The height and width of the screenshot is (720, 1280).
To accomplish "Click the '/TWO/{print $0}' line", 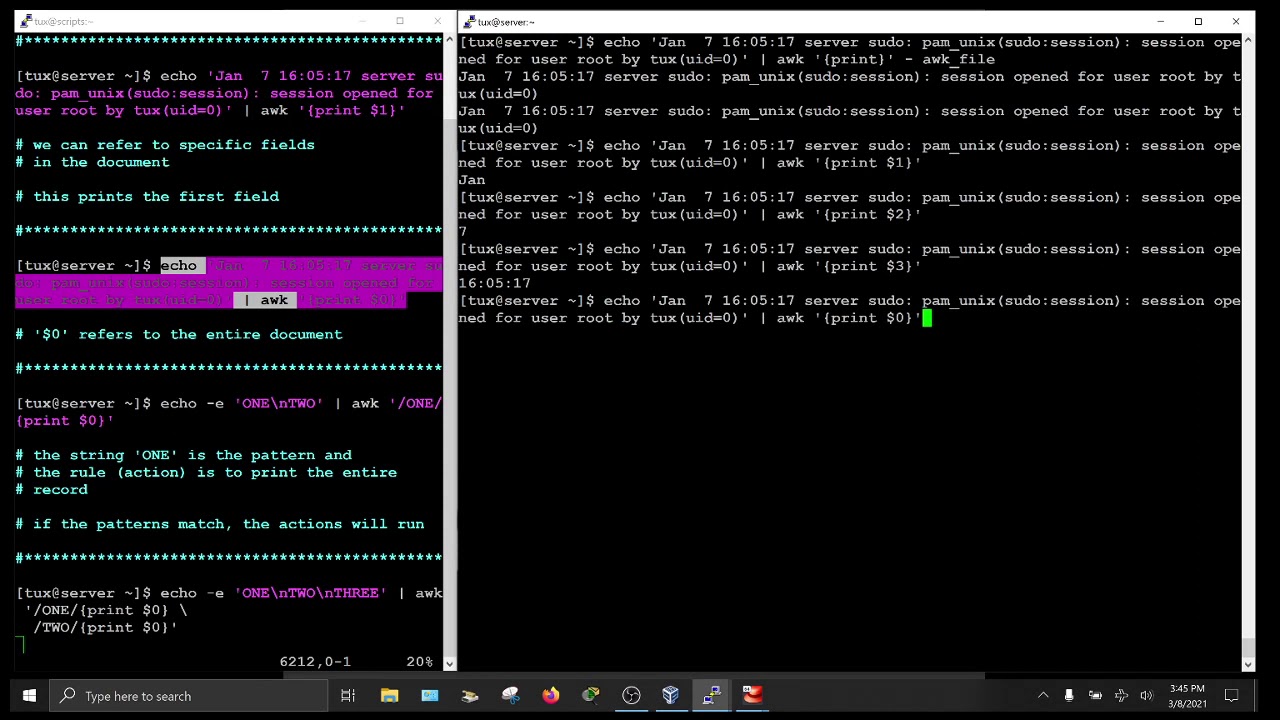I will pos(105,627).
